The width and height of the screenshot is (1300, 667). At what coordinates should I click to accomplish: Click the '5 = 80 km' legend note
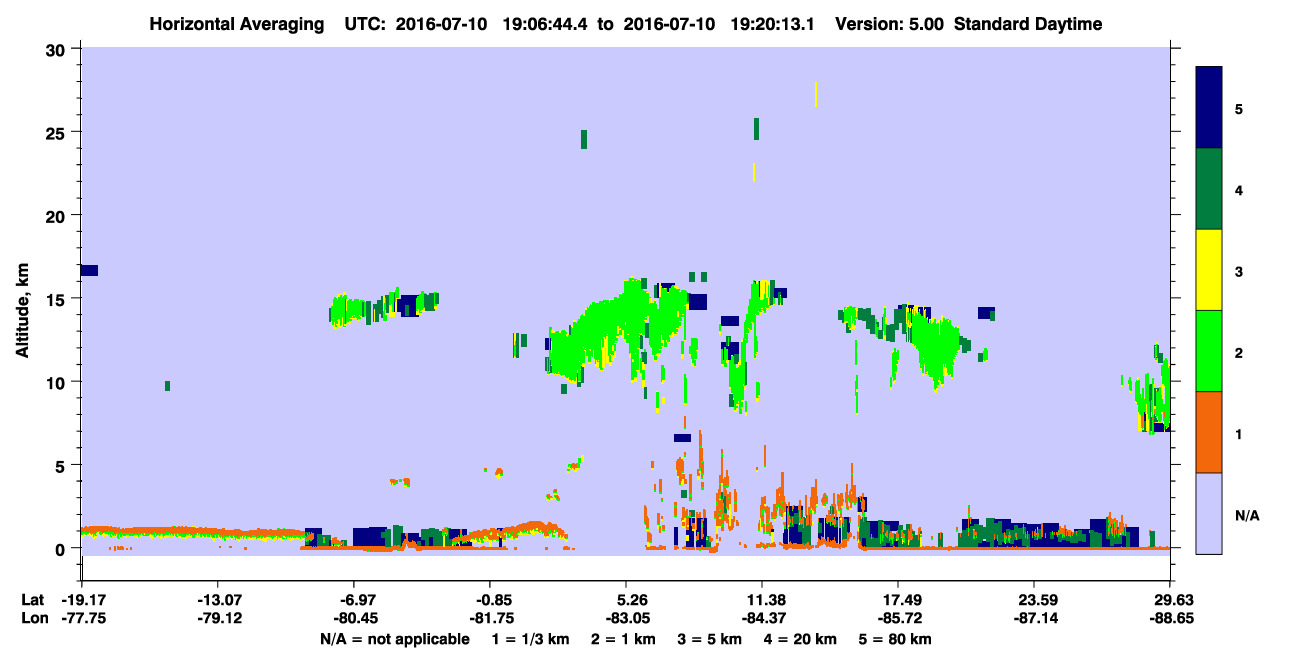pos(896,639)
